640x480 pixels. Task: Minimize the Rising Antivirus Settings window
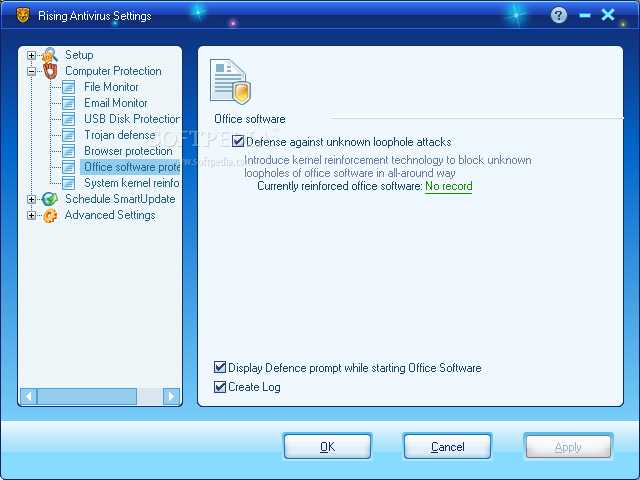click(x=585, y=16)
